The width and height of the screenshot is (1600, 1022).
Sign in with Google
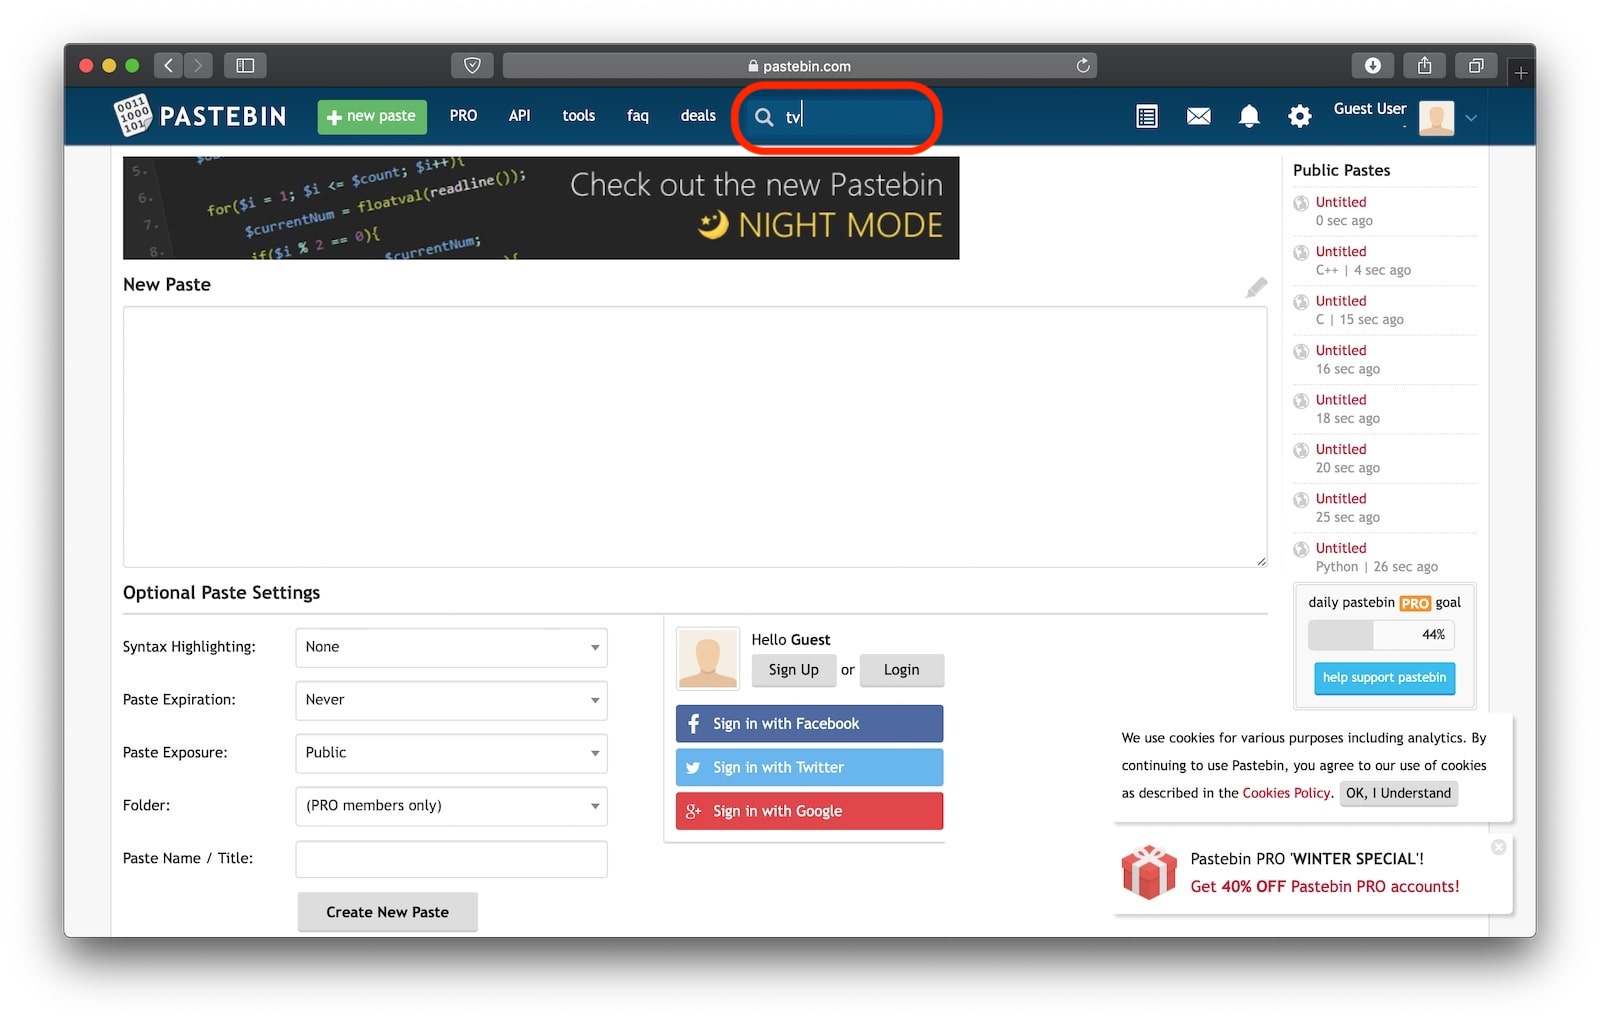[x=809, y=811]
